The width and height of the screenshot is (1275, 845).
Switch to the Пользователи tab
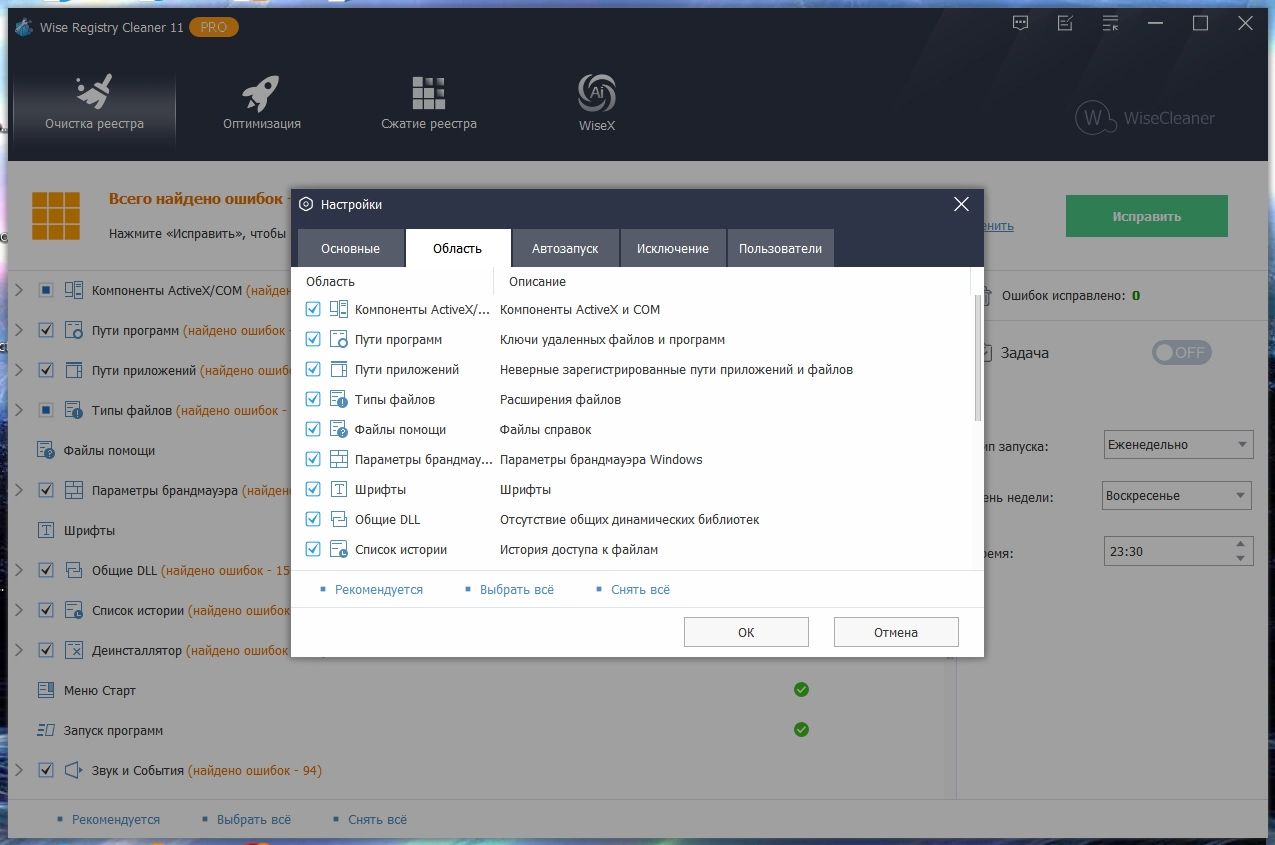pos(780,248)
